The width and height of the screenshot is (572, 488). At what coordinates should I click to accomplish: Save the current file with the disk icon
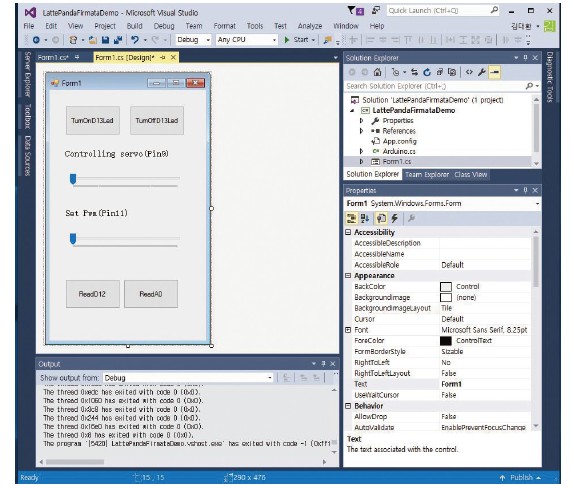point(105,40)
